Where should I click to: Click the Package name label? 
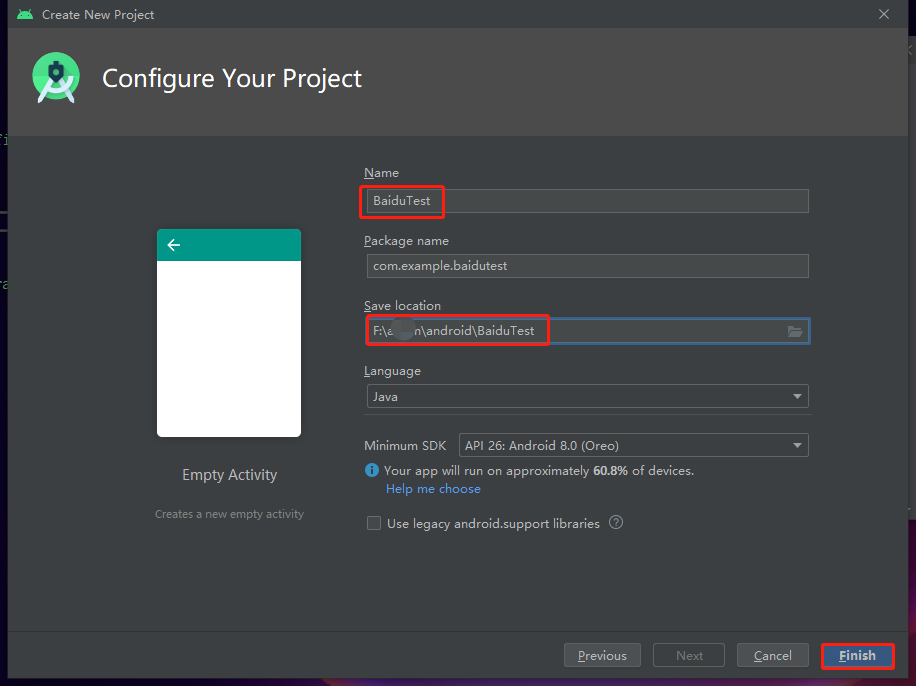407,241
